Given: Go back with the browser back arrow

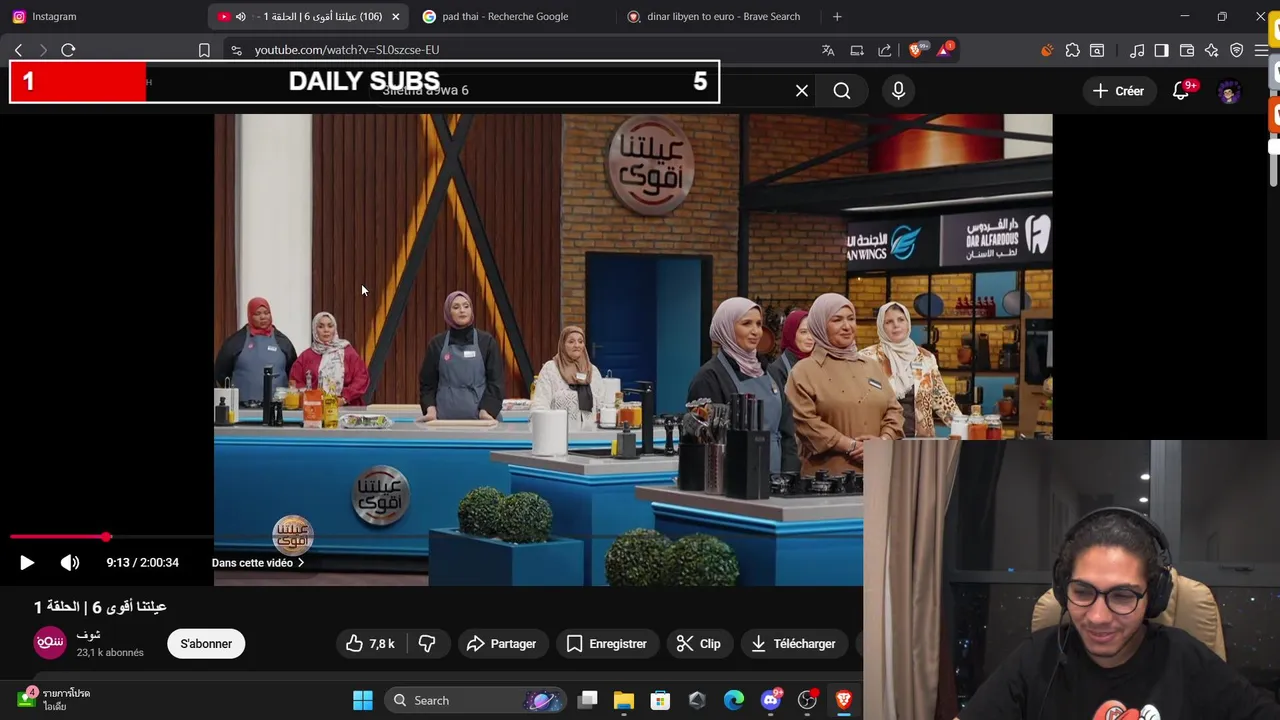Looking at the screenshot, I should click(18, 50).
